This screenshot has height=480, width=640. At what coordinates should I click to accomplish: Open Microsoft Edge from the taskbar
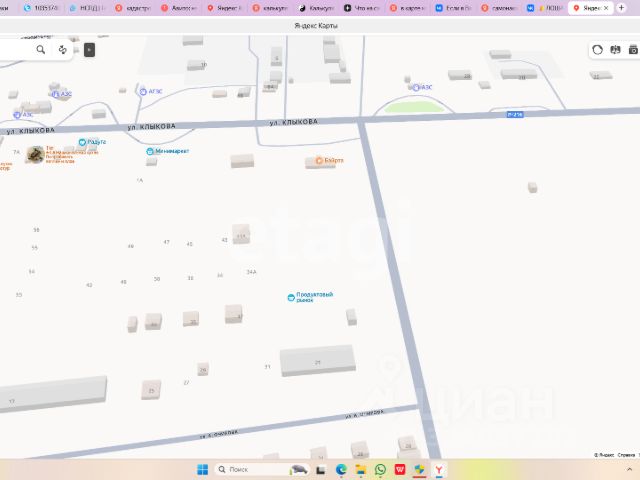tap(341, 470)
